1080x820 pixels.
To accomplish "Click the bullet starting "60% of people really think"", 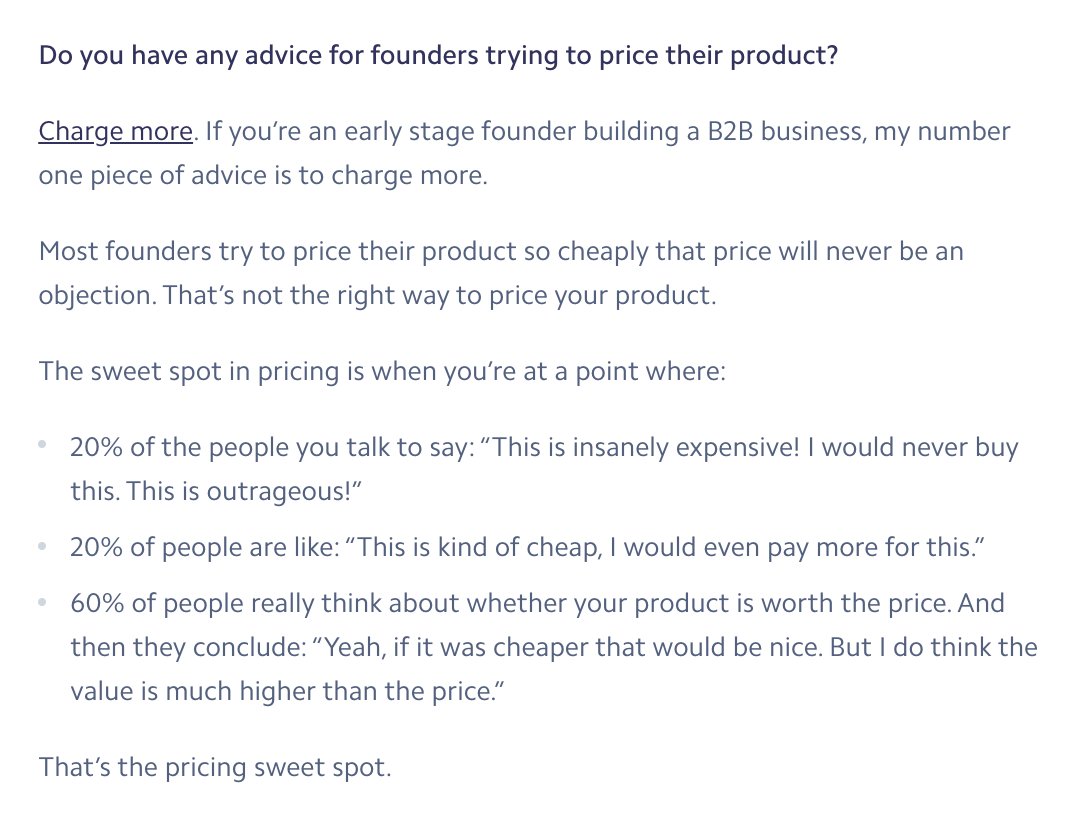I will pyautogui.click(x=554, y=646).
